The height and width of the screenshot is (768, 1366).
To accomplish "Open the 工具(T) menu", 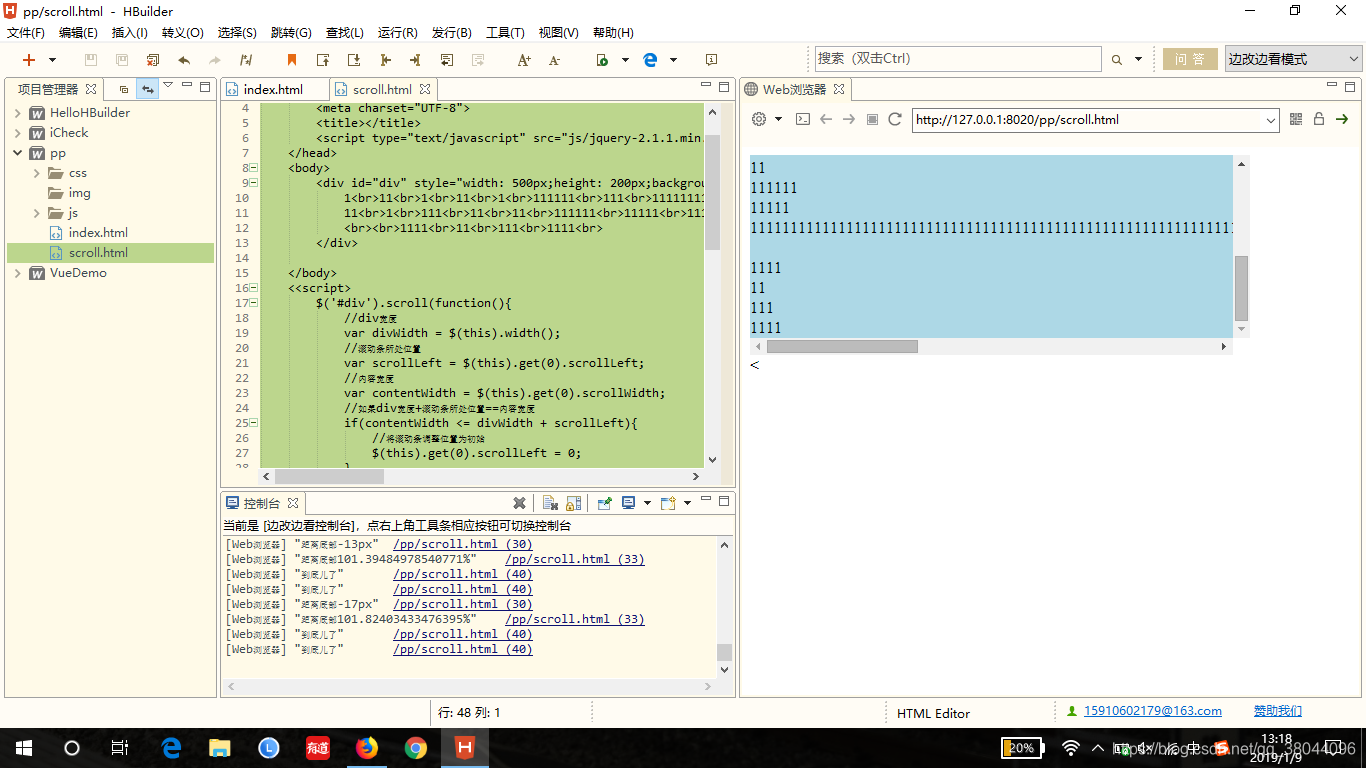I will pyautogui.click(x=505, y=33).
